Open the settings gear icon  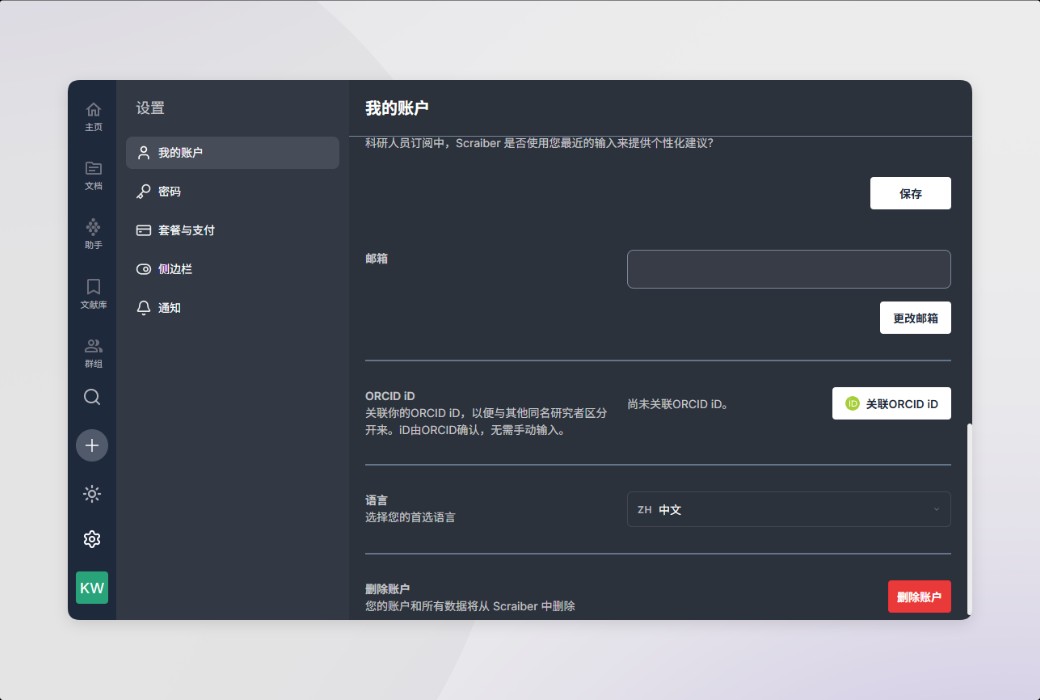tap(92, 539)
